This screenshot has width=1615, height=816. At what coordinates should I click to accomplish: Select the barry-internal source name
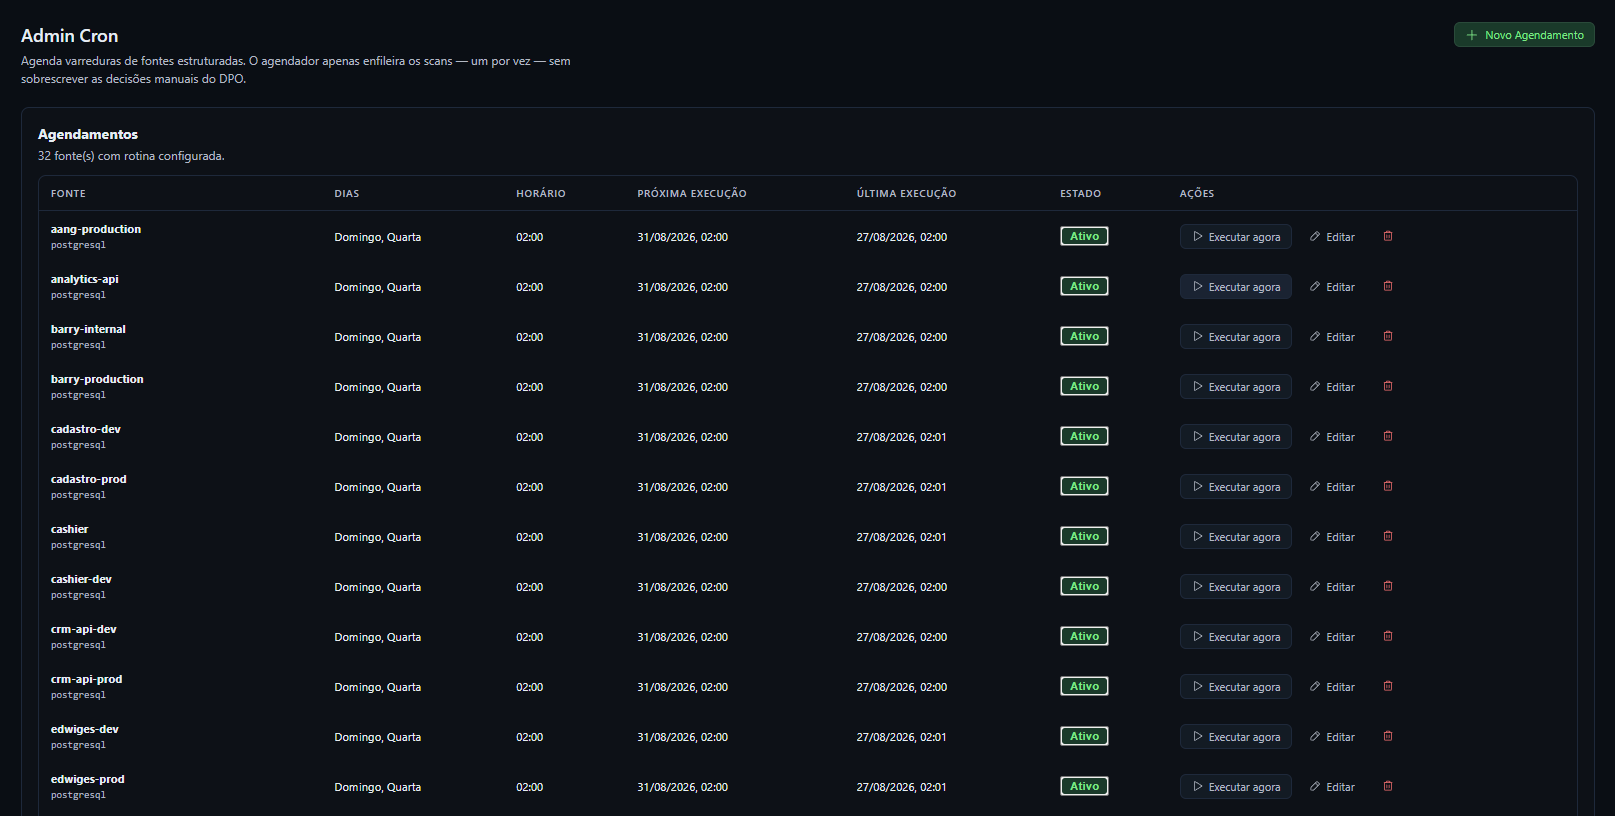pos(88,329)
